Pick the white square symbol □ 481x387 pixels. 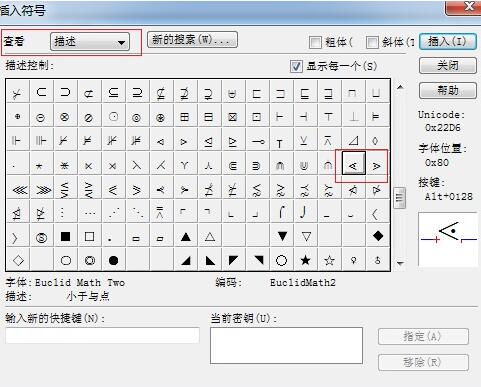[89, 236]
